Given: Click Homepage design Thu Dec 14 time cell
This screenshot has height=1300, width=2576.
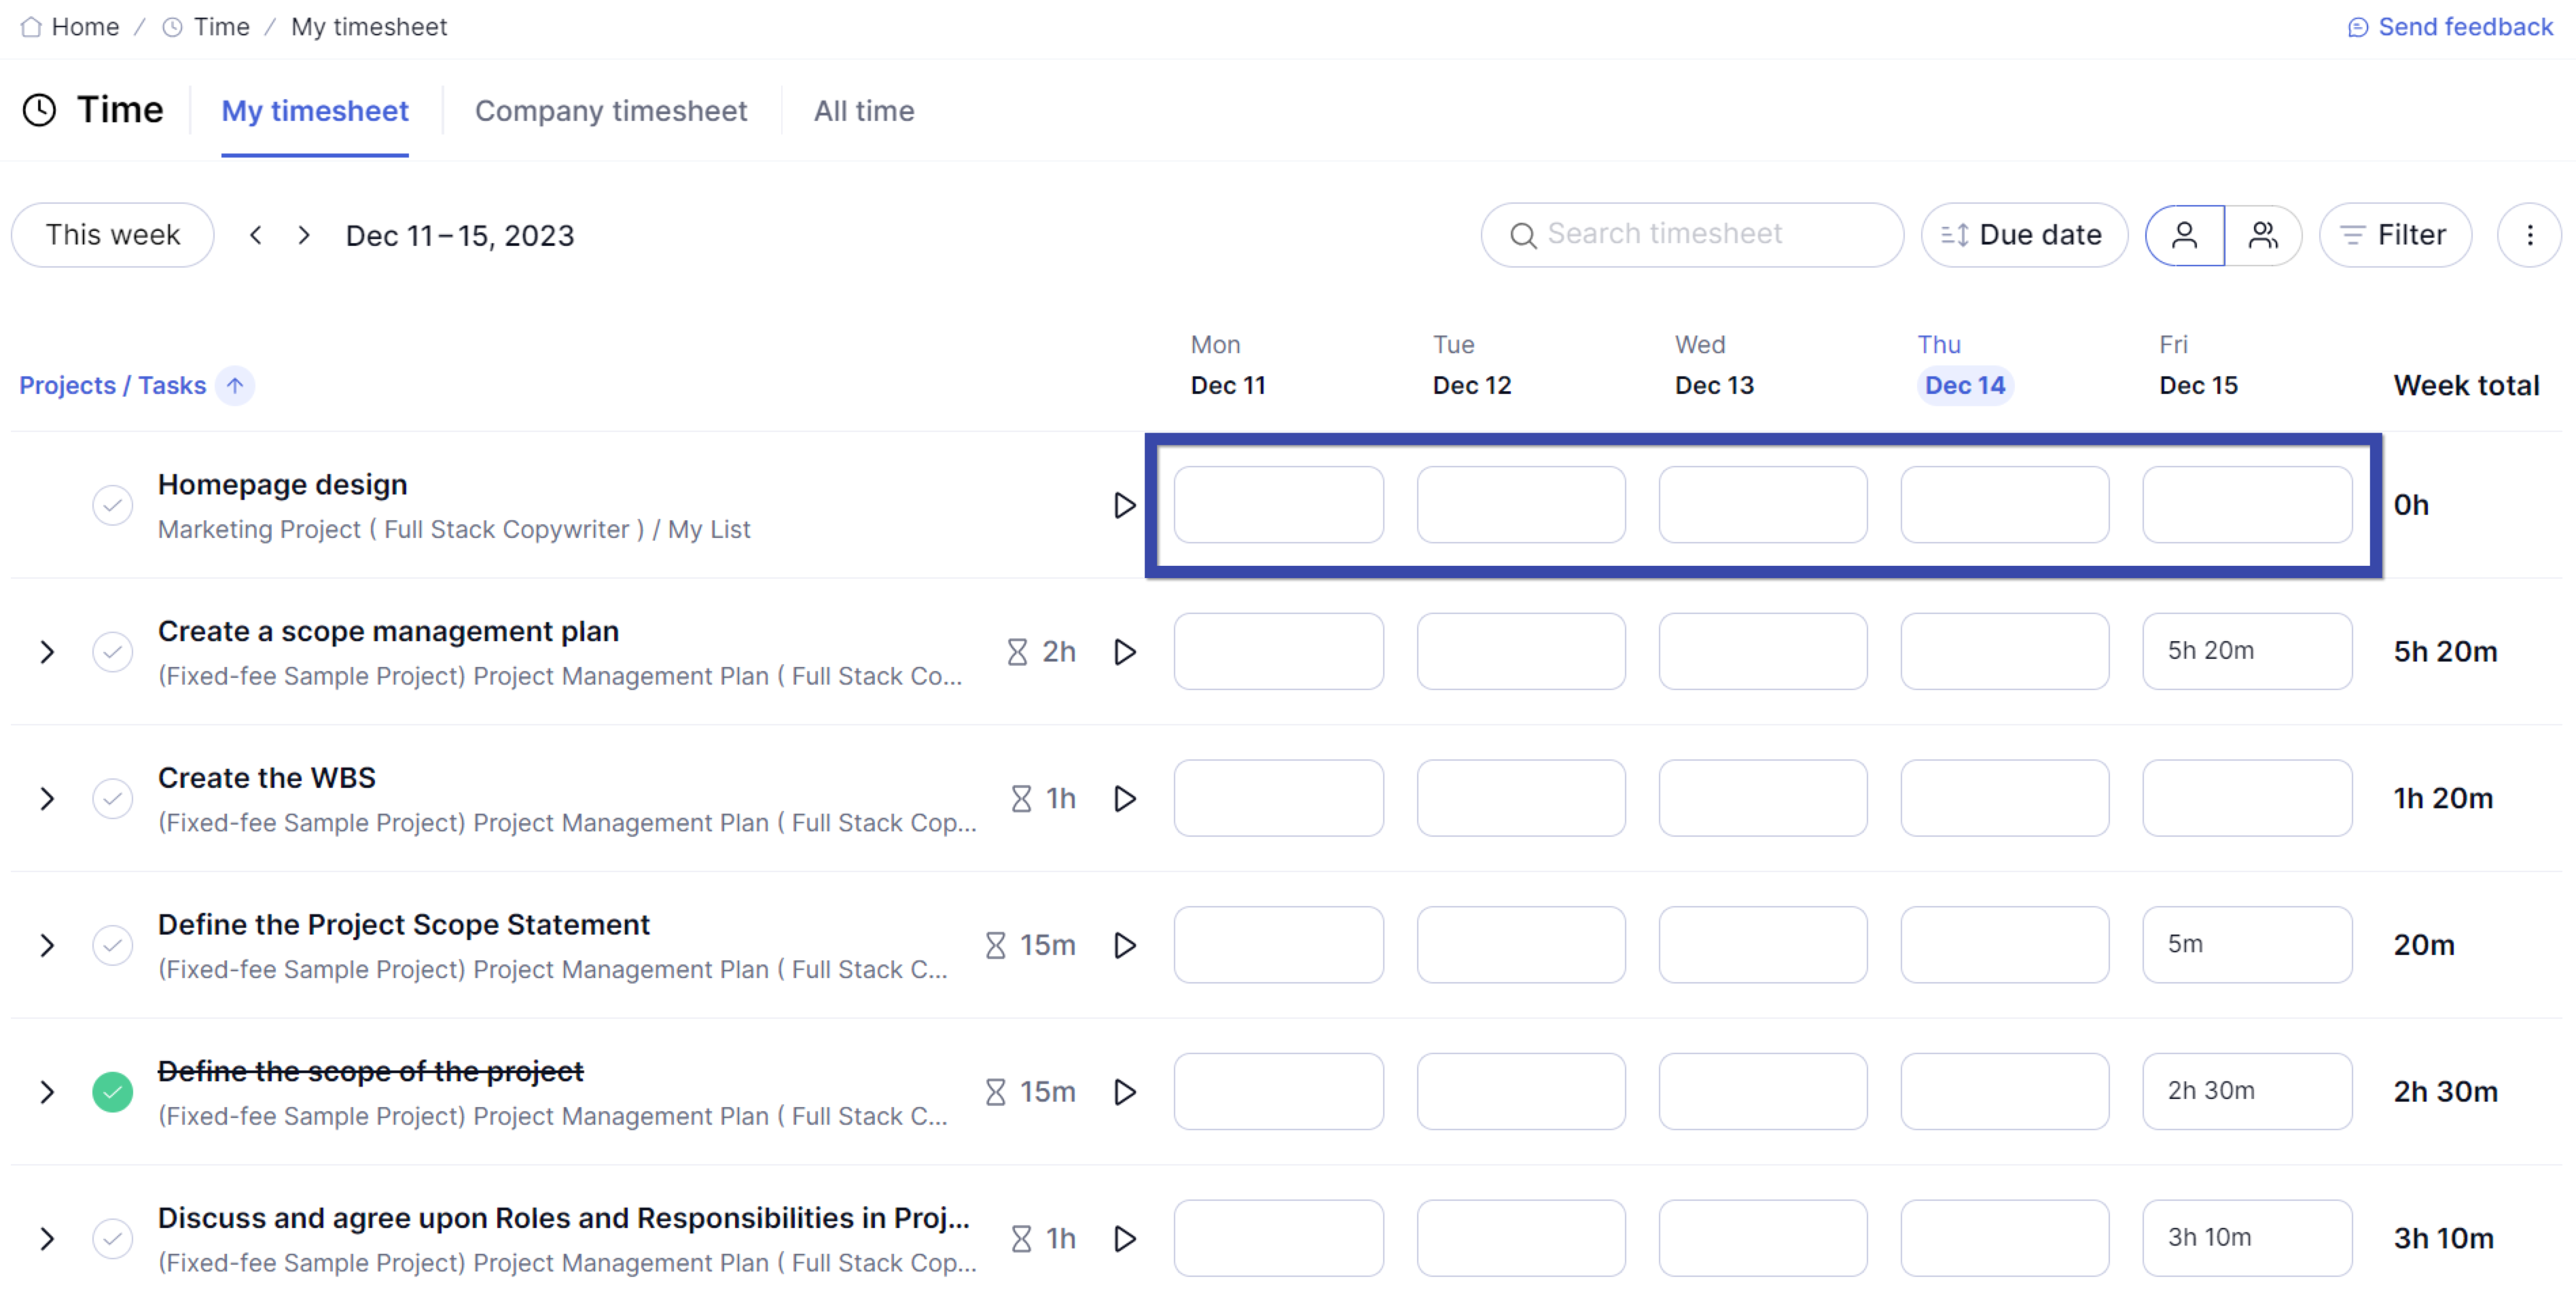Looking at the screenshot, I should [x=2005, y=505].
